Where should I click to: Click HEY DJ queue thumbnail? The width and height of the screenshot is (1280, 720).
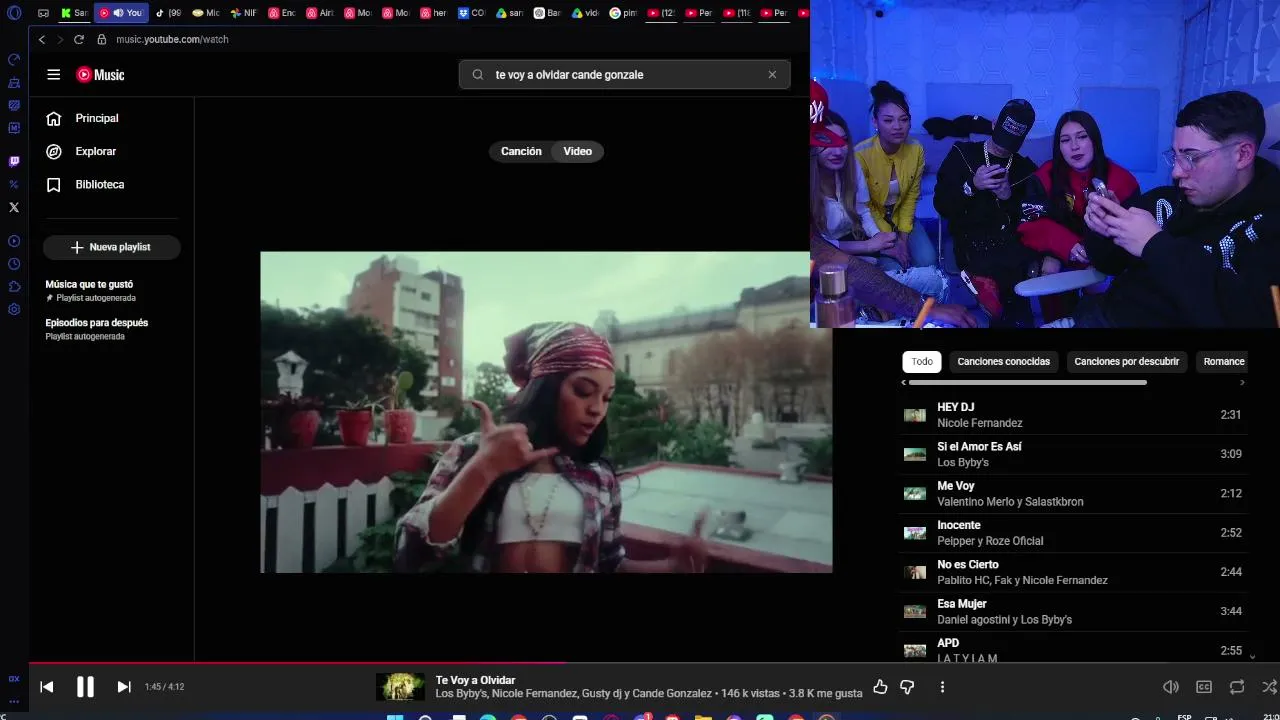point(915,415)
